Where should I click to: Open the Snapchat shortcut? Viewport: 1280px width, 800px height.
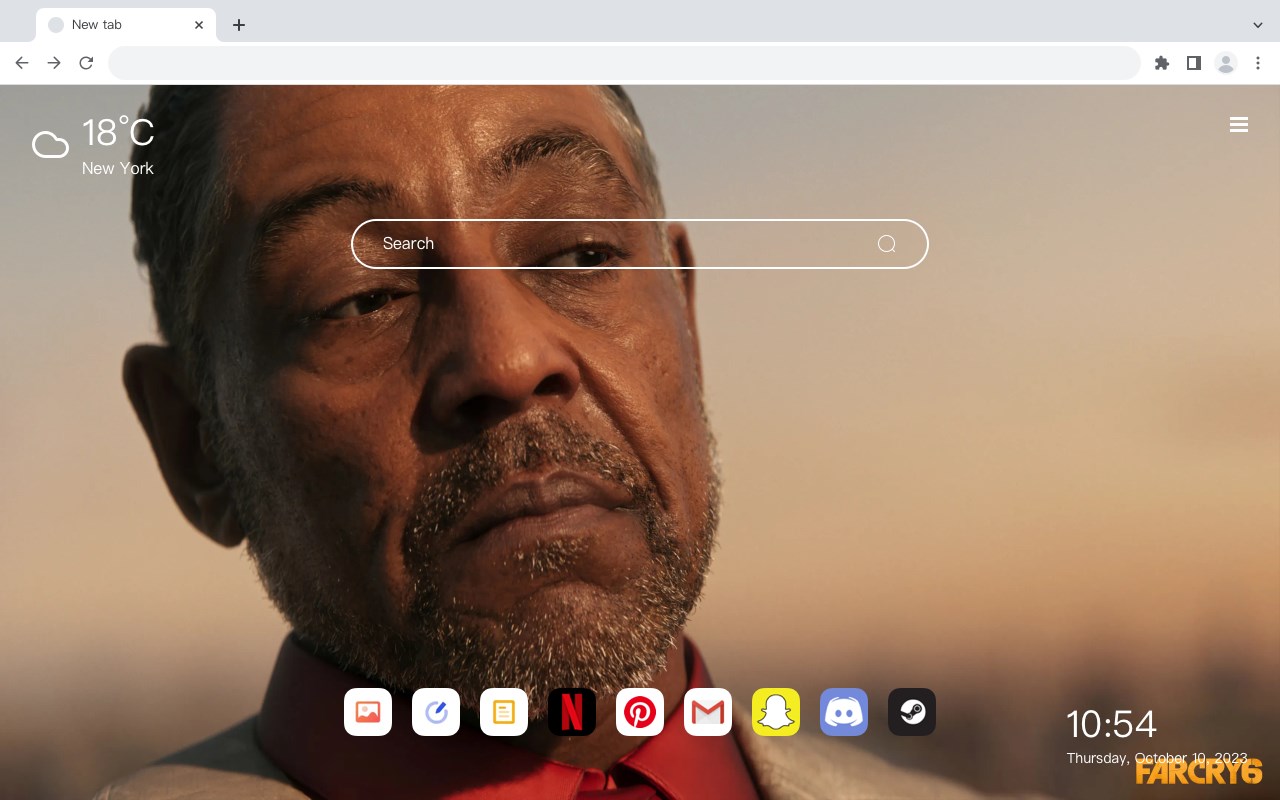[x=776, y=712]
